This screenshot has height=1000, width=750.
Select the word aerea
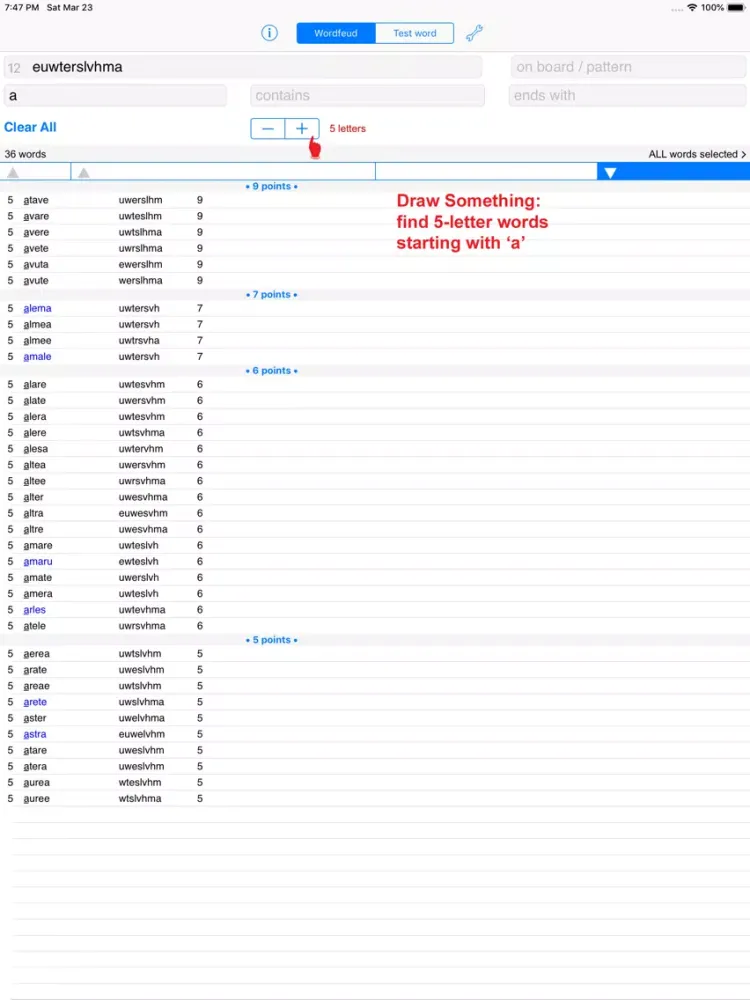point(36,654)
